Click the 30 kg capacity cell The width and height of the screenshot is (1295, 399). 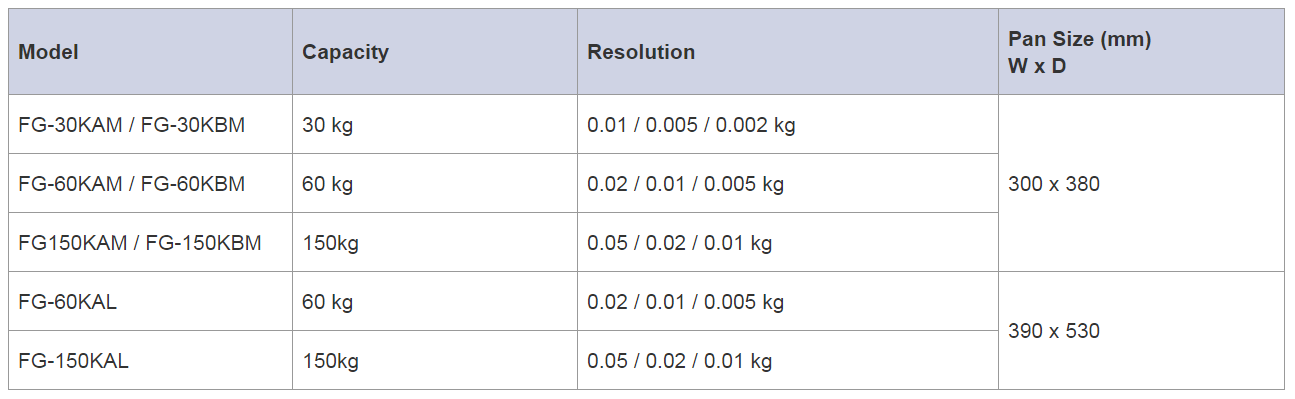[x=435, y=125]
